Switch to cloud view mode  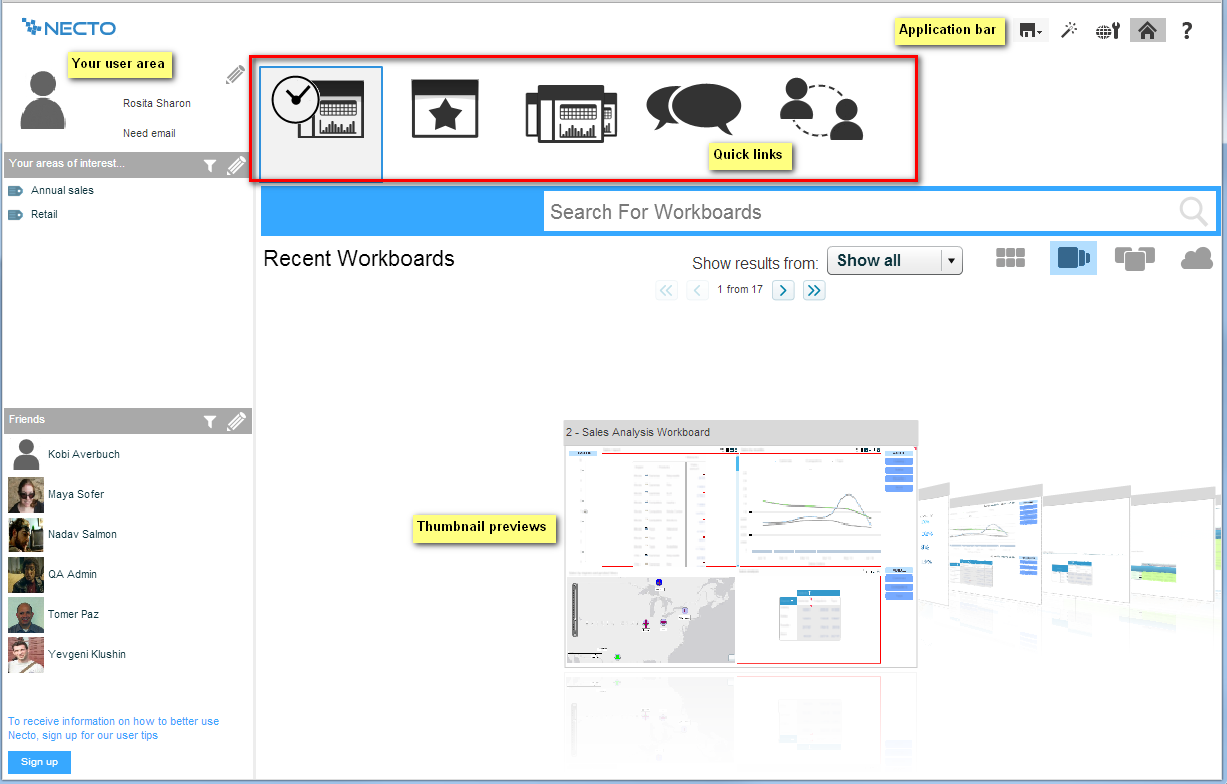coord(1196,258)
